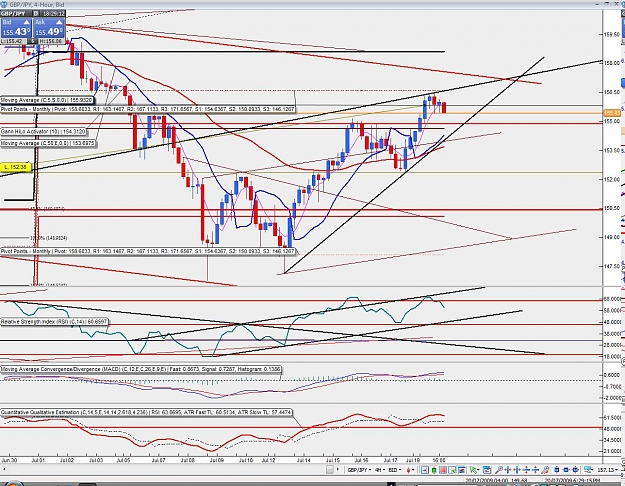Click the Relative Strength Index label

pos(54,321)
